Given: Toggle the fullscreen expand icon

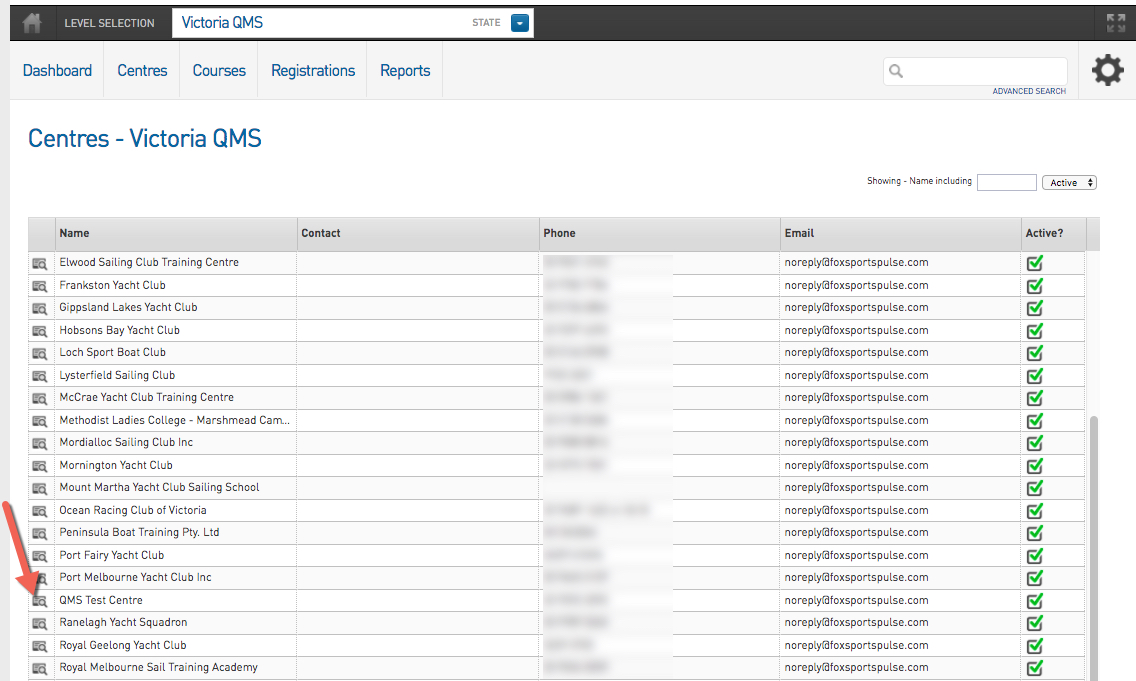Looking at the screenshot, I should [x=1116, y=23].
